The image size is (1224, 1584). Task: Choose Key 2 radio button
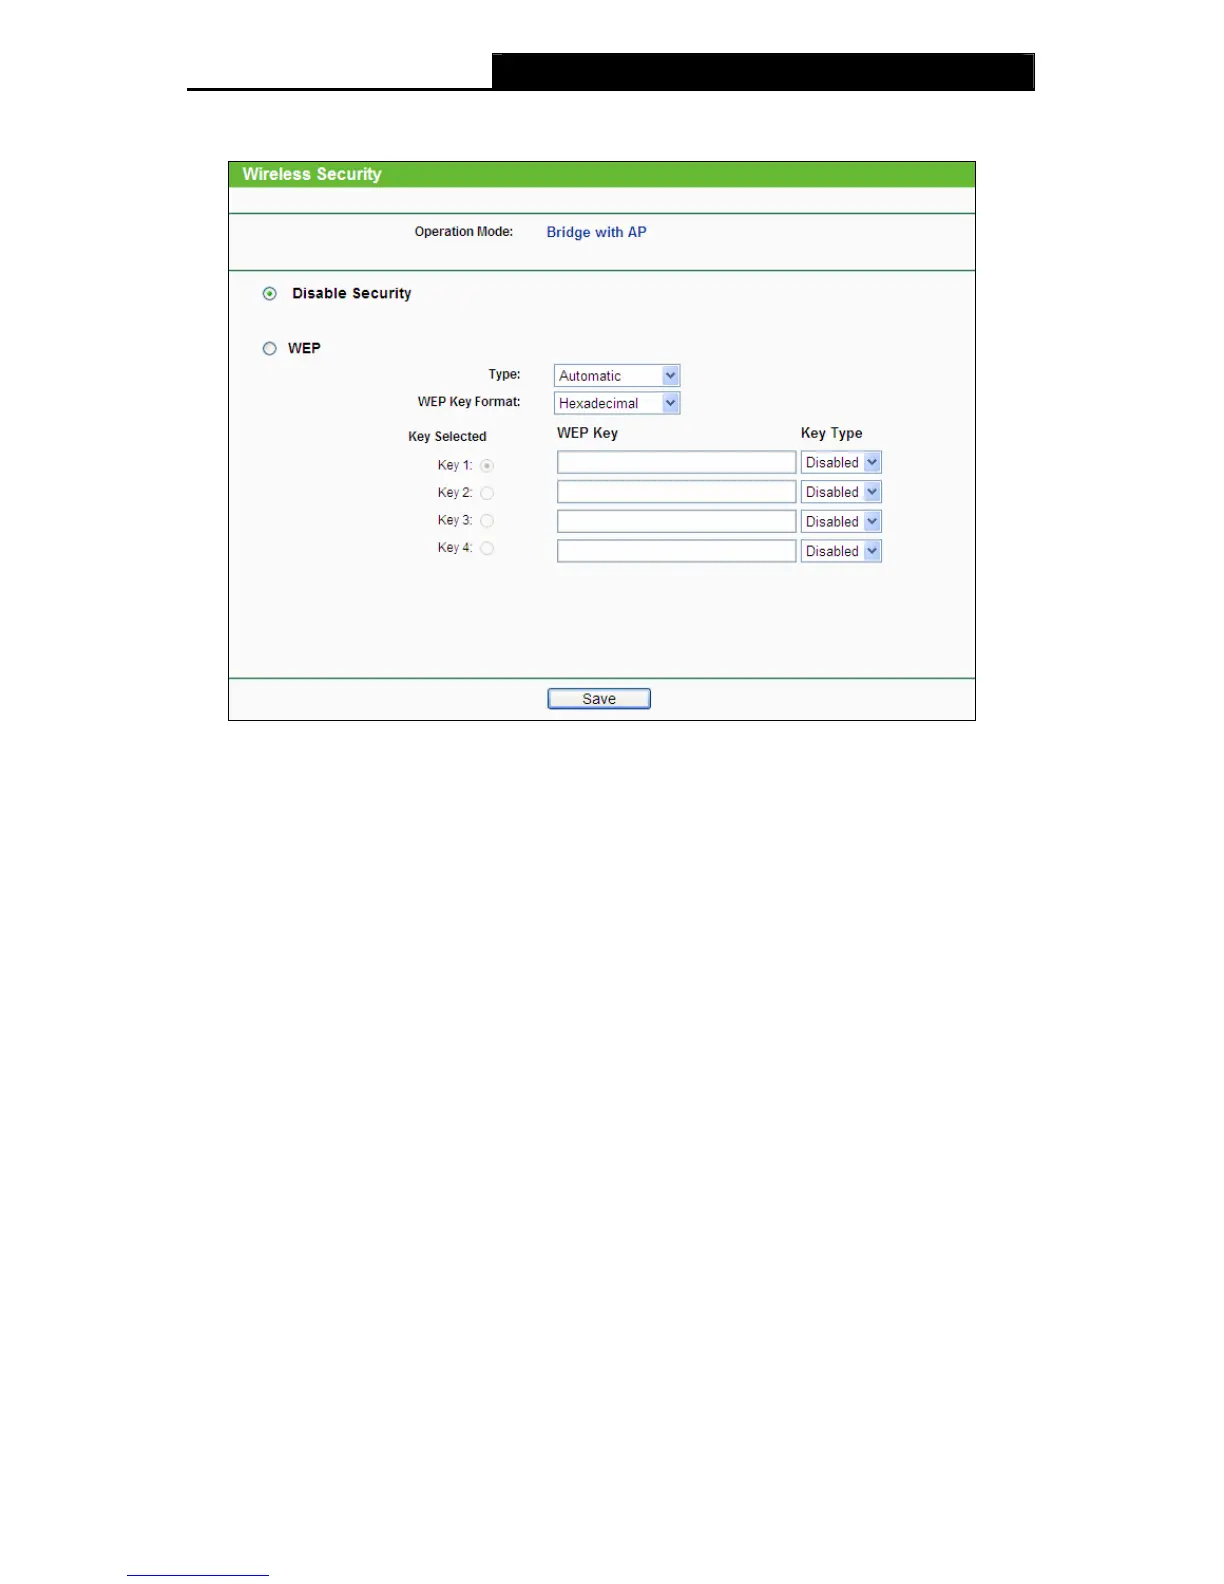point(487,493)
